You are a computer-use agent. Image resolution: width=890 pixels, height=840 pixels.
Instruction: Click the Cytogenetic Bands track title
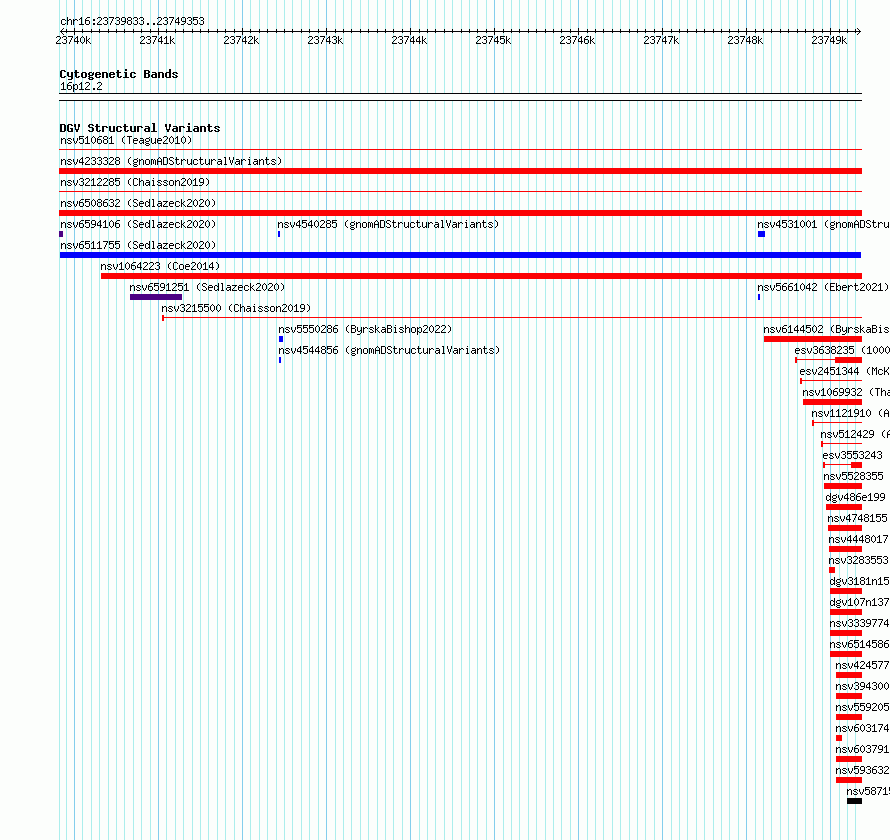[119, 74]
